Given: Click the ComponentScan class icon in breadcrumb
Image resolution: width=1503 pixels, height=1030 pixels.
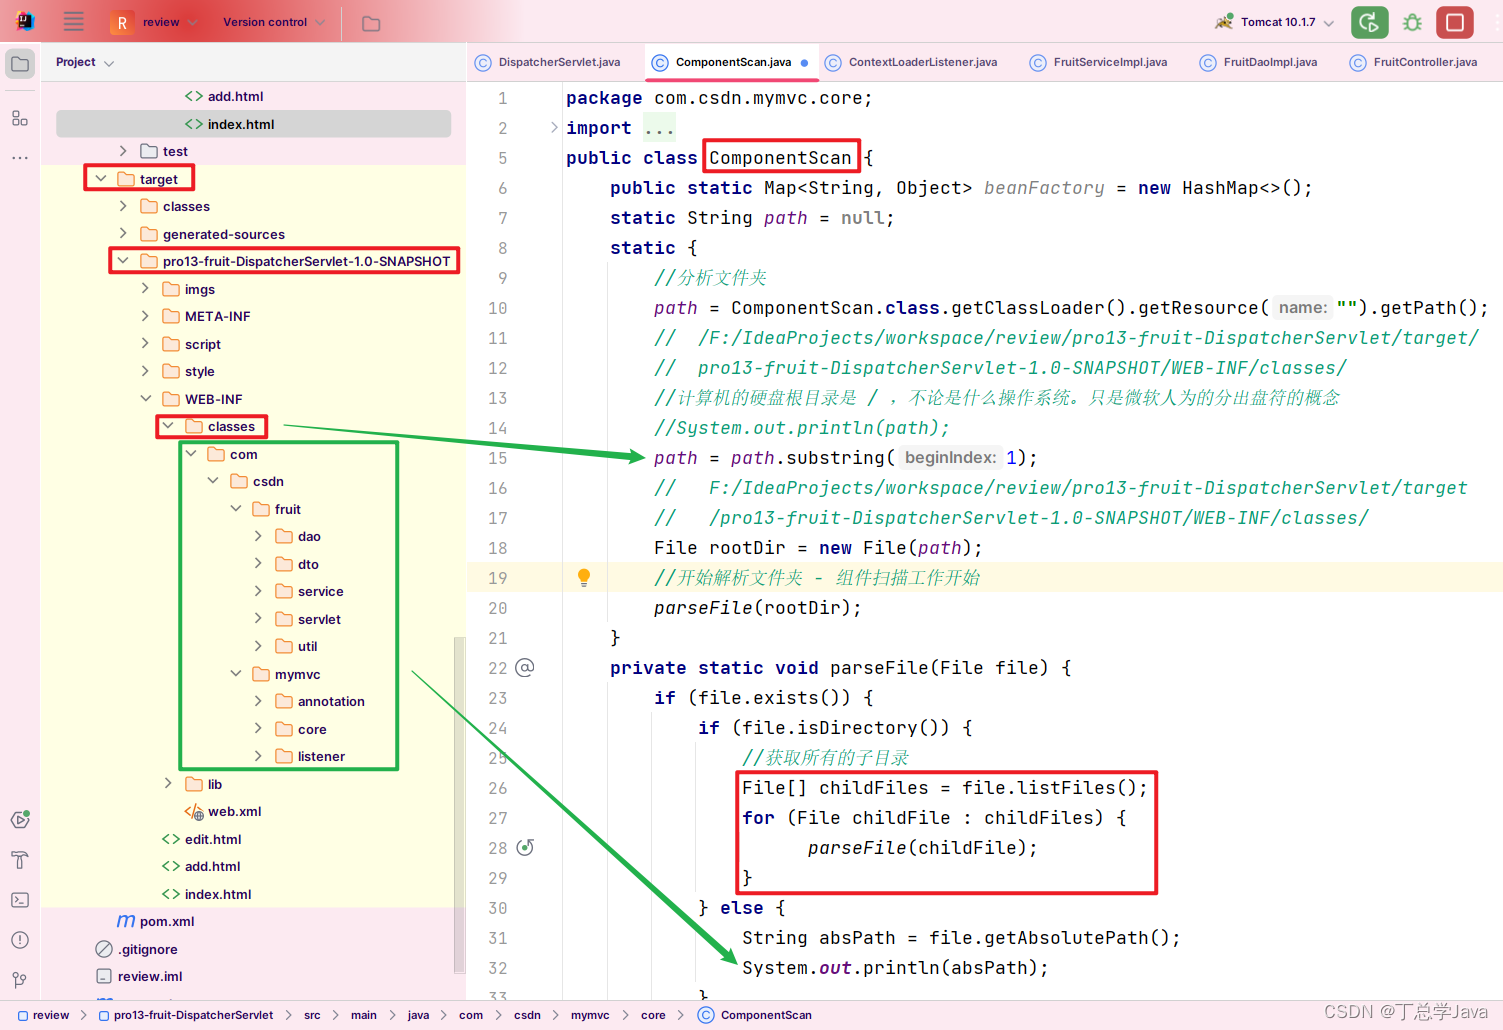Looking at the screenshot, I should [706, 1015].
